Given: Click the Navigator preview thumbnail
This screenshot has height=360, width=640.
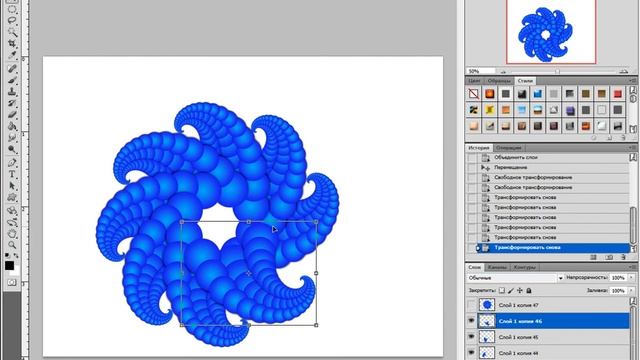Looking at the screenshot, I should coord(551,32).
